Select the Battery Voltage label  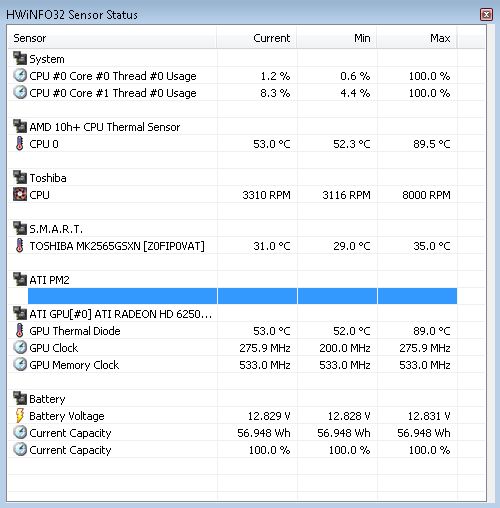click(67, 416)
